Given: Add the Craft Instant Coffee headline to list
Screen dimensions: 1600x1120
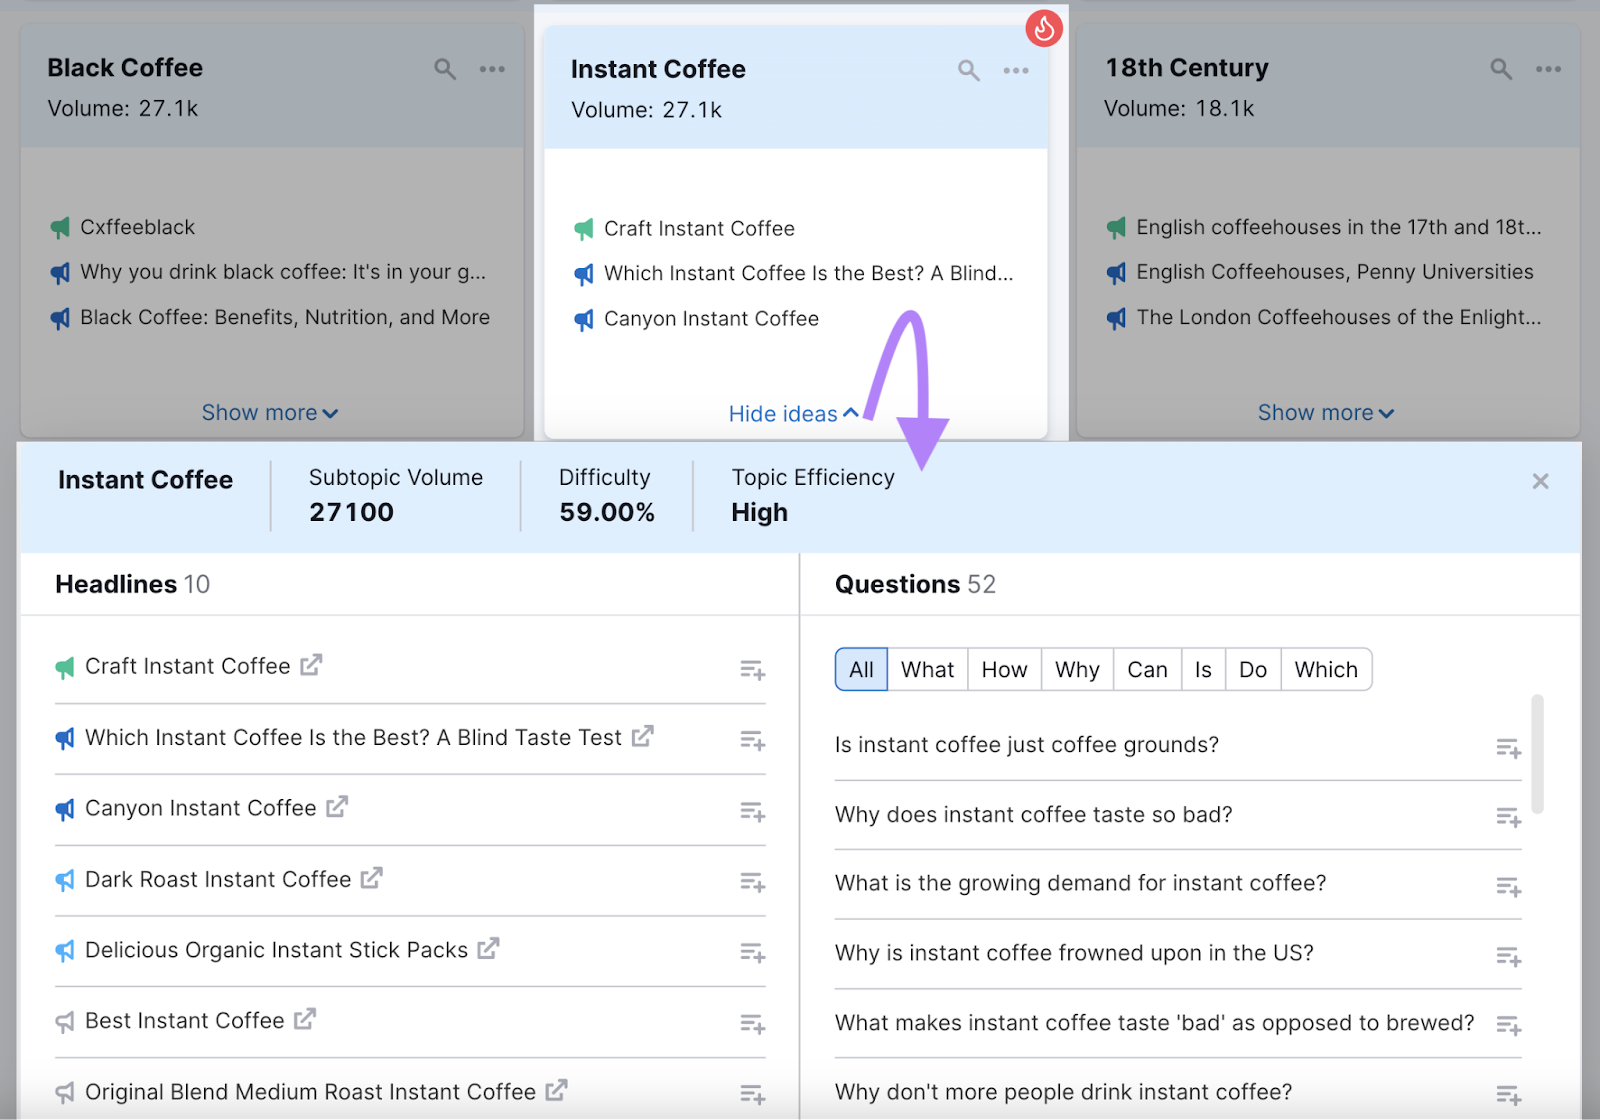Looking at the screenshot, I should click(751, 669).
